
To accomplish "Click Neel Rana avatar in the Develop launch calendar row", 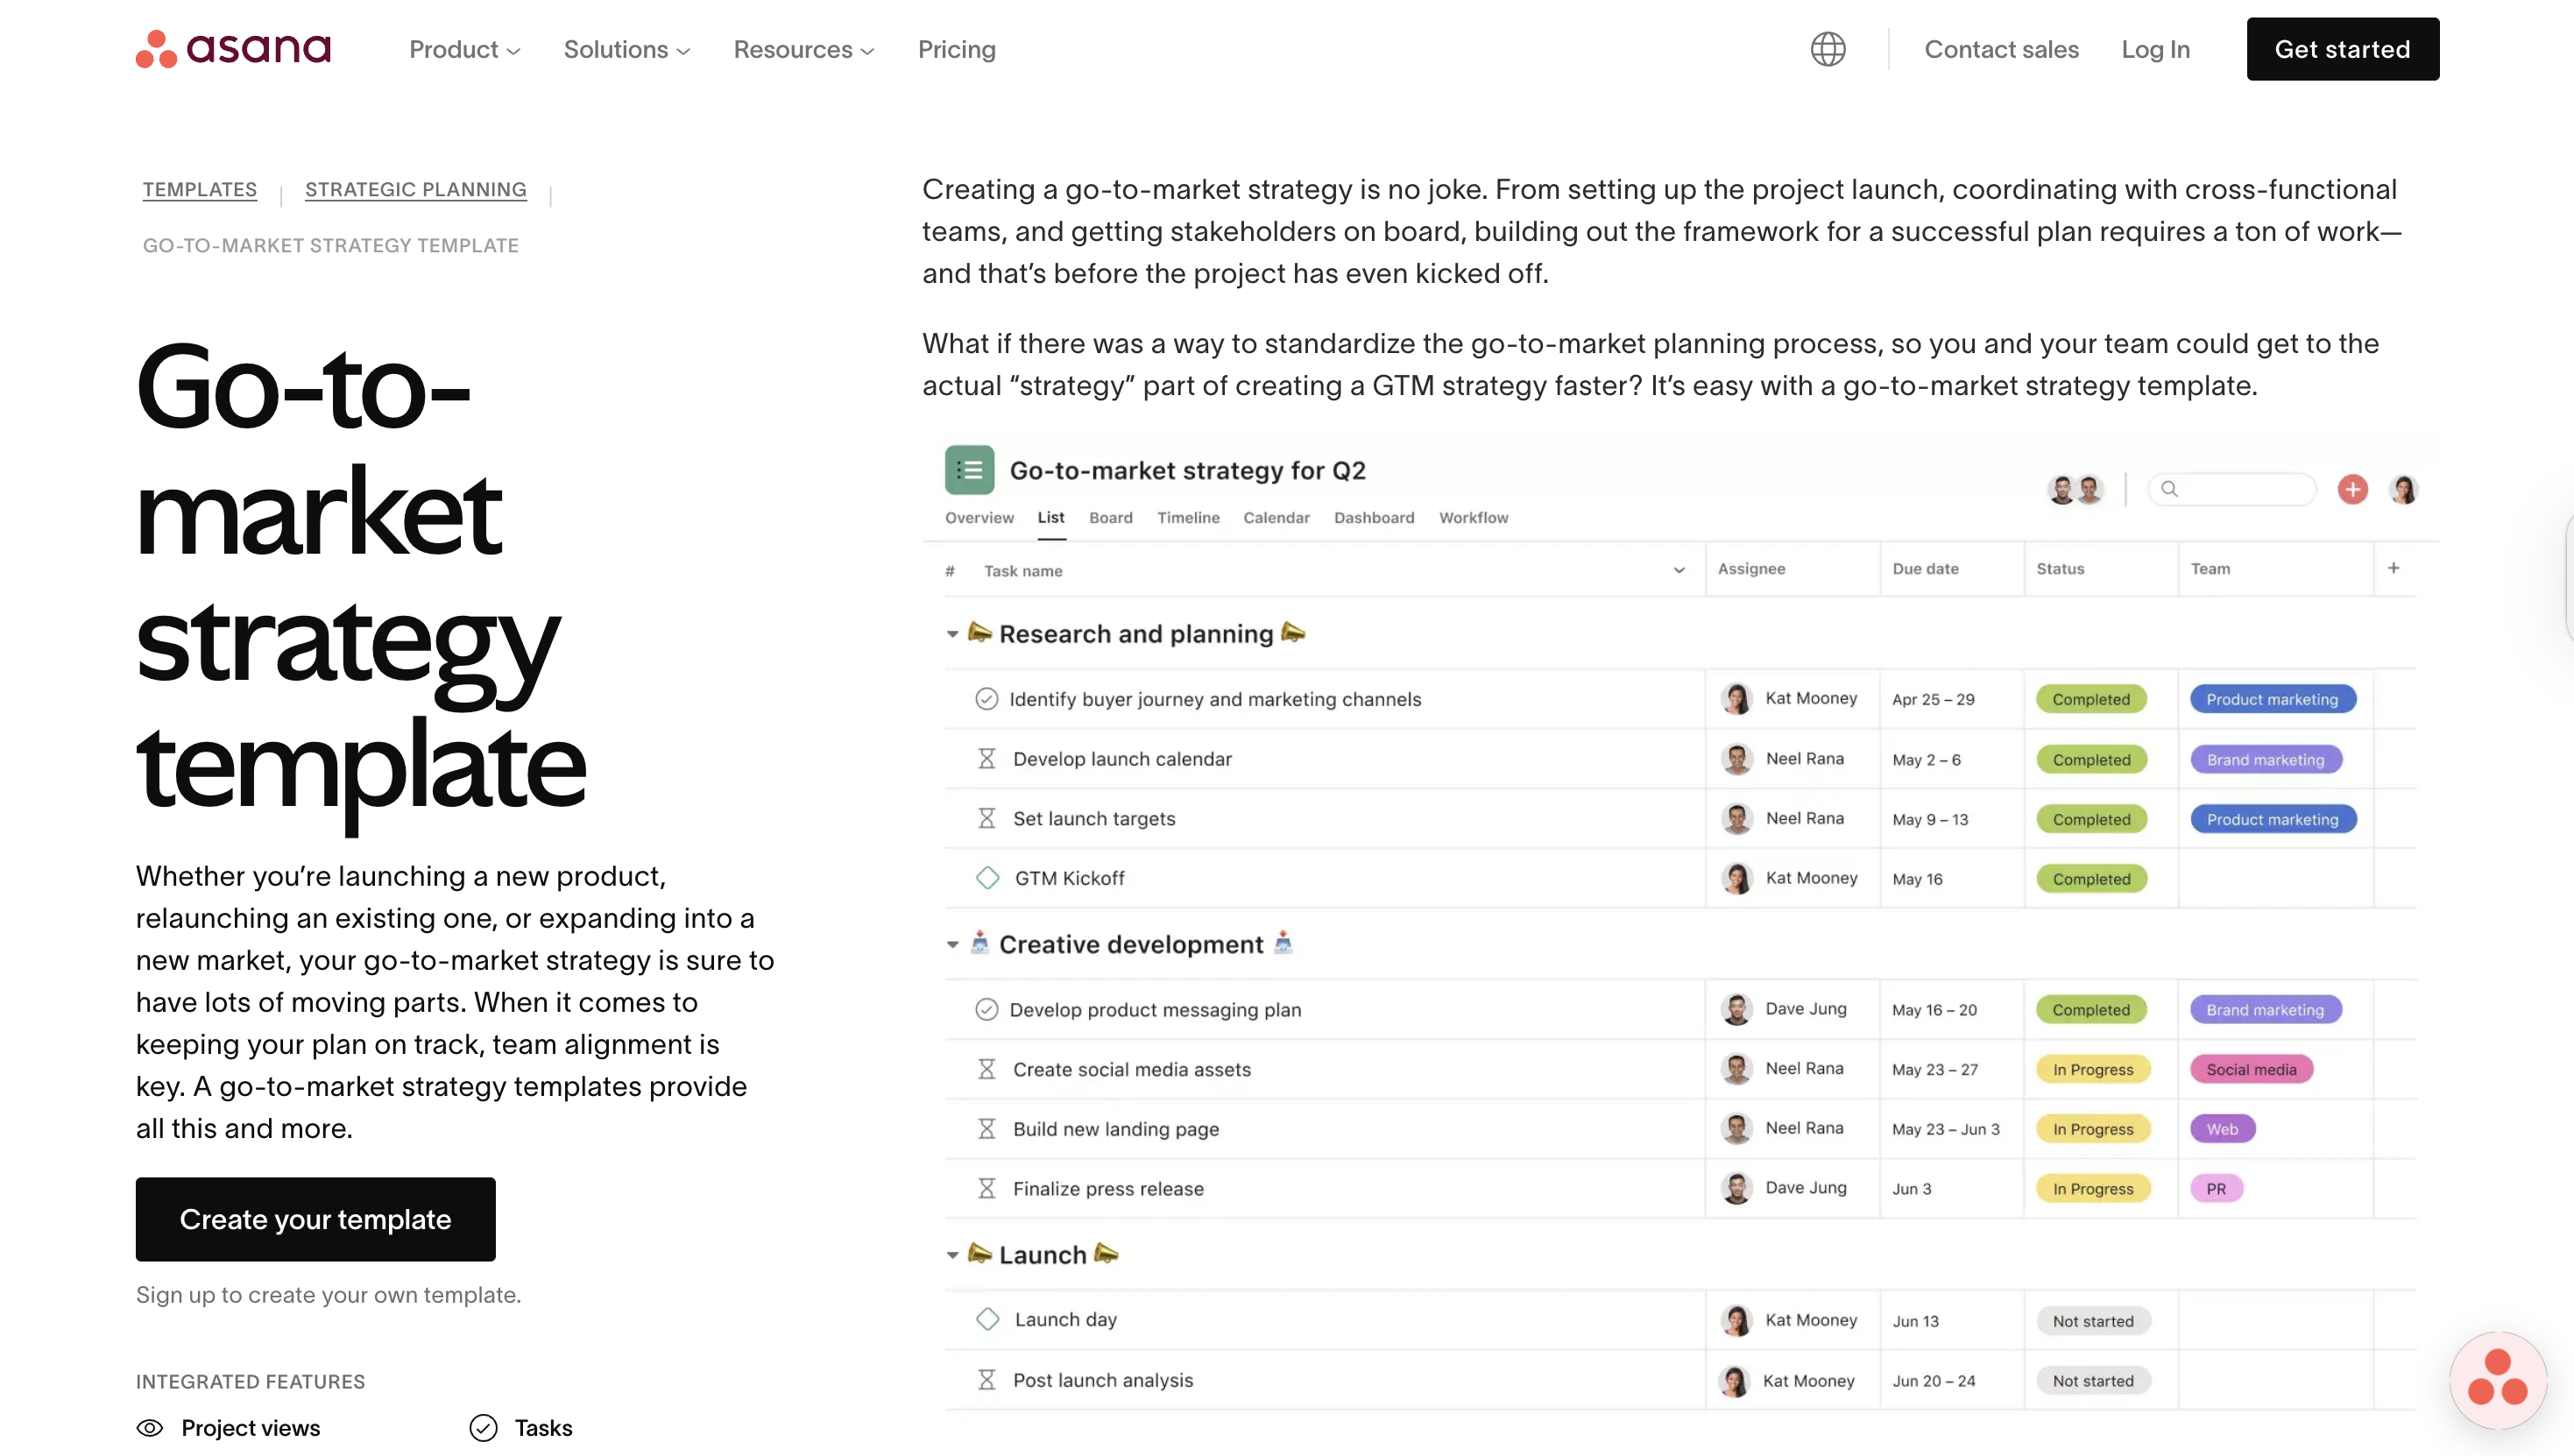I will (1736, 759).
